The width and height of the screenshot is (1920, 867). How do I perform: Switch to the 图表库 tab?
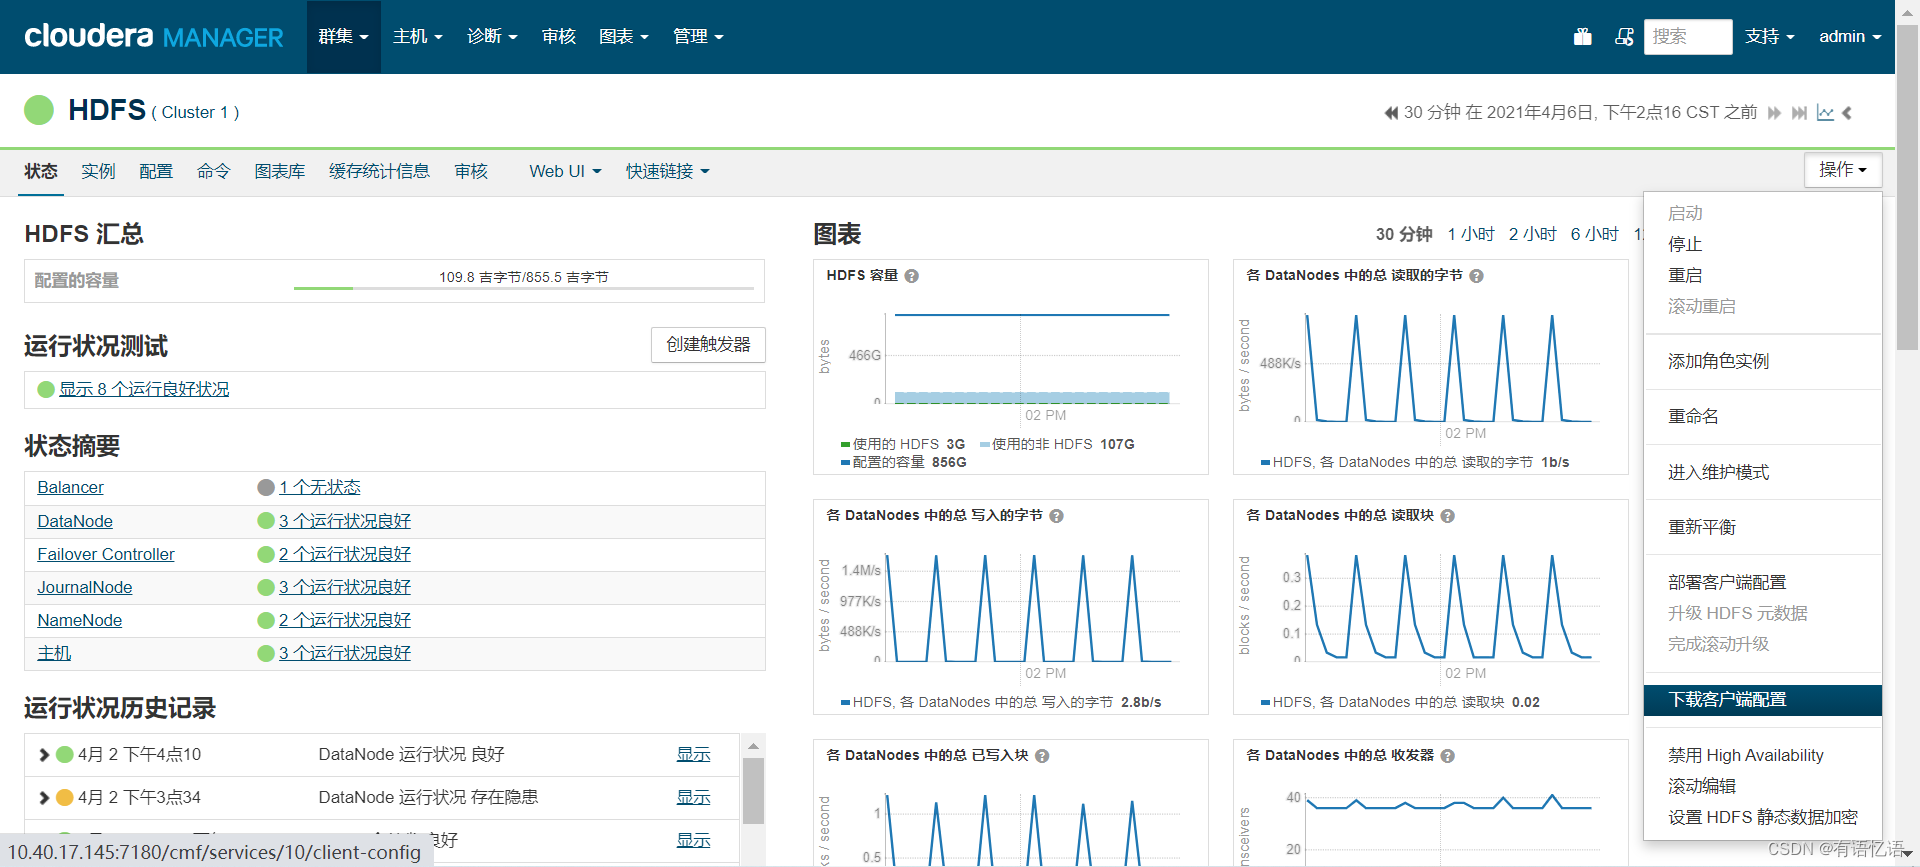click(x=279, y=171)
